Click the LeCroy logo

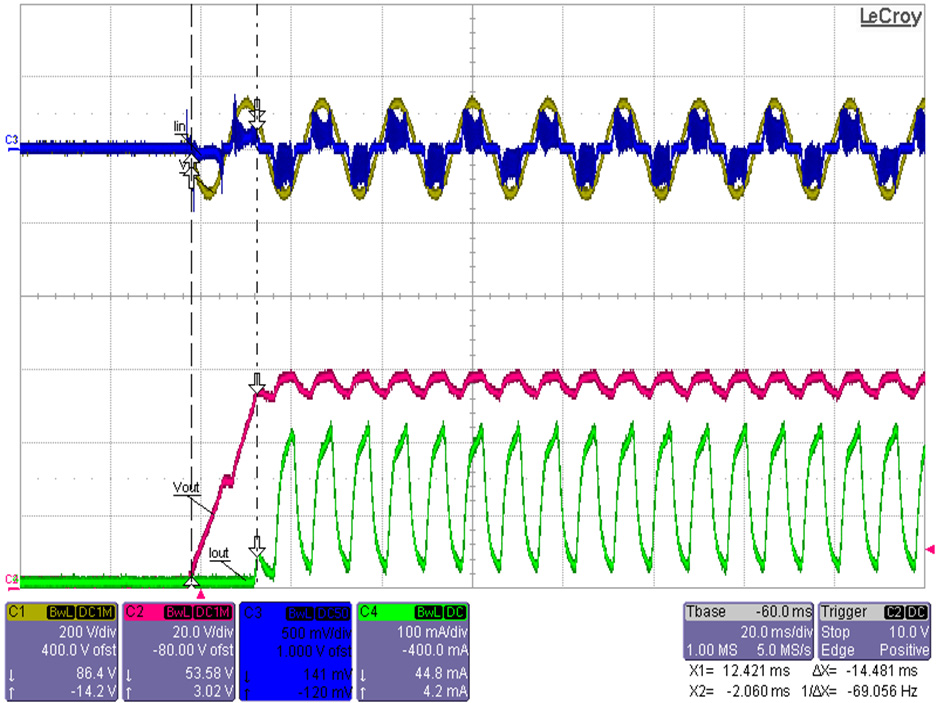click(889, 17)
